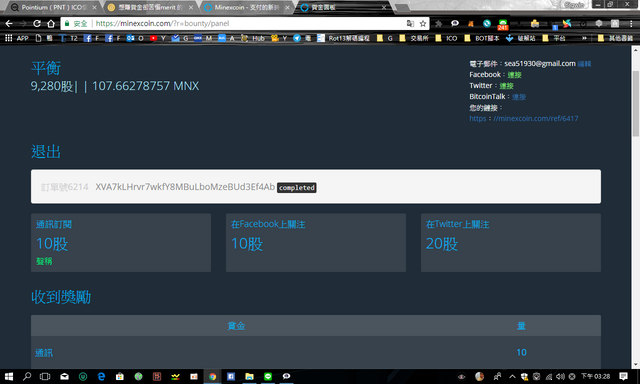Open the minexcoin.com/ref/6417 referral link
This screenshot has width=640, height=384.
(x=524, y=119)
